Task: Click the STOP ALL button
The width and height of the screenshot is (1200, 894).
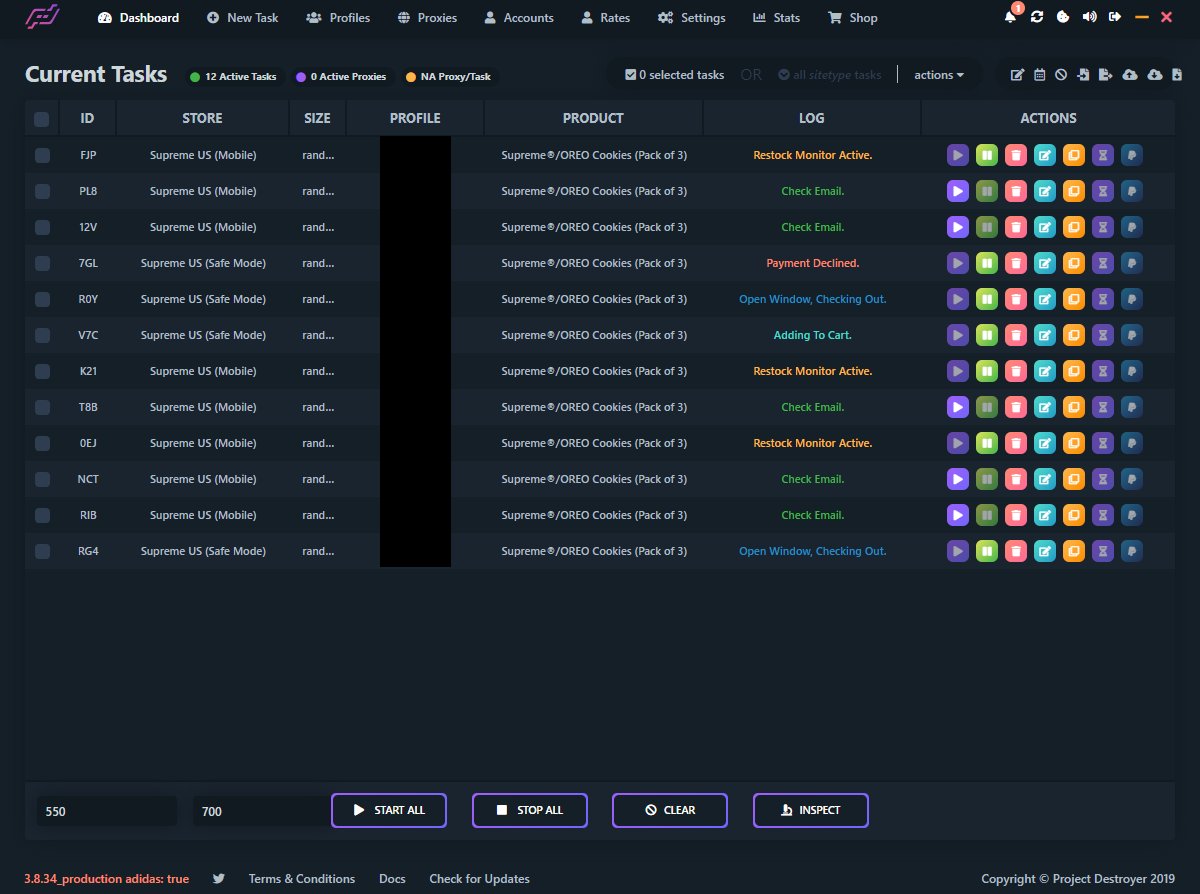Action: [x=530, y=810]
